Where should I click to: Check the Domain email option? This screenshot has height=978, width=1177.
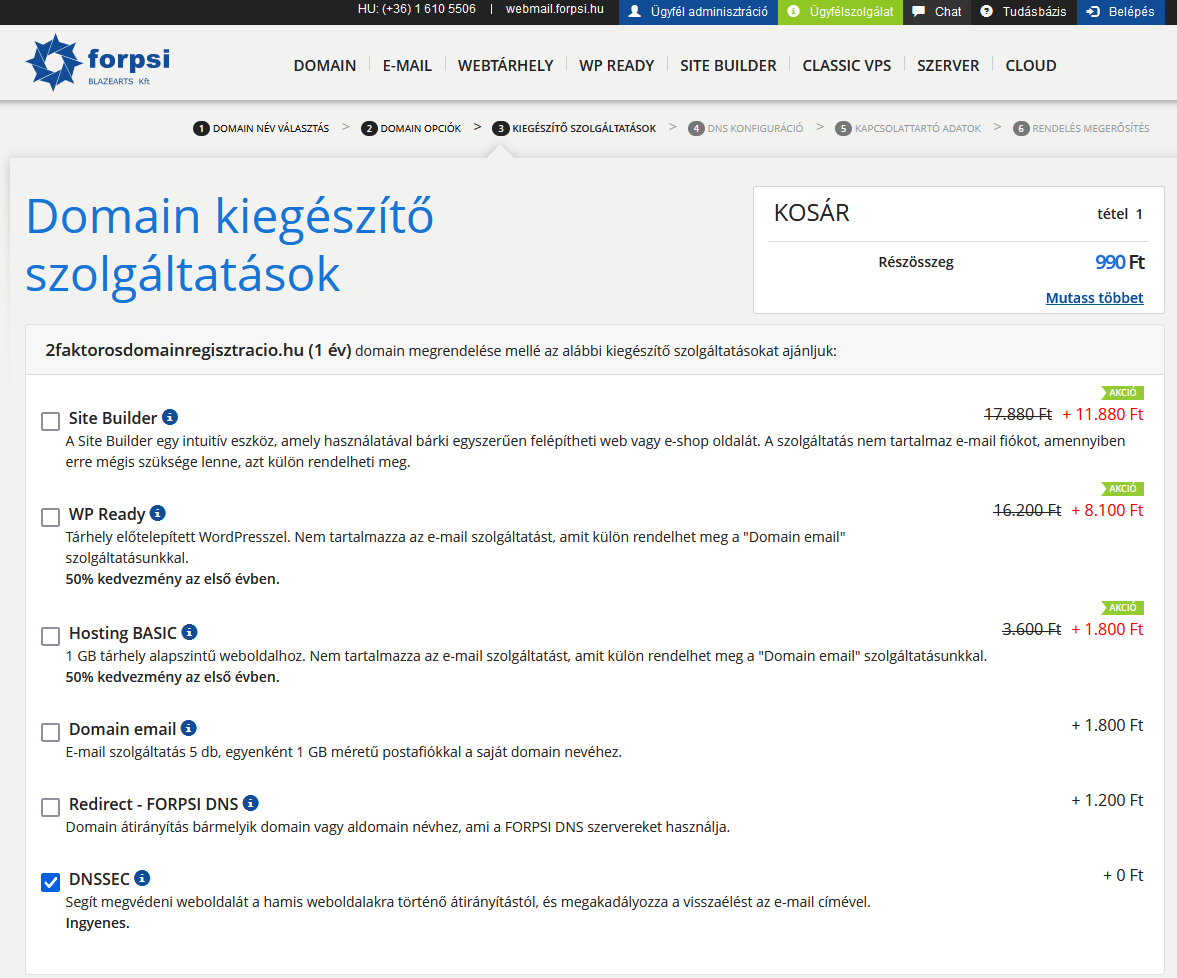(x=50, y=733)
